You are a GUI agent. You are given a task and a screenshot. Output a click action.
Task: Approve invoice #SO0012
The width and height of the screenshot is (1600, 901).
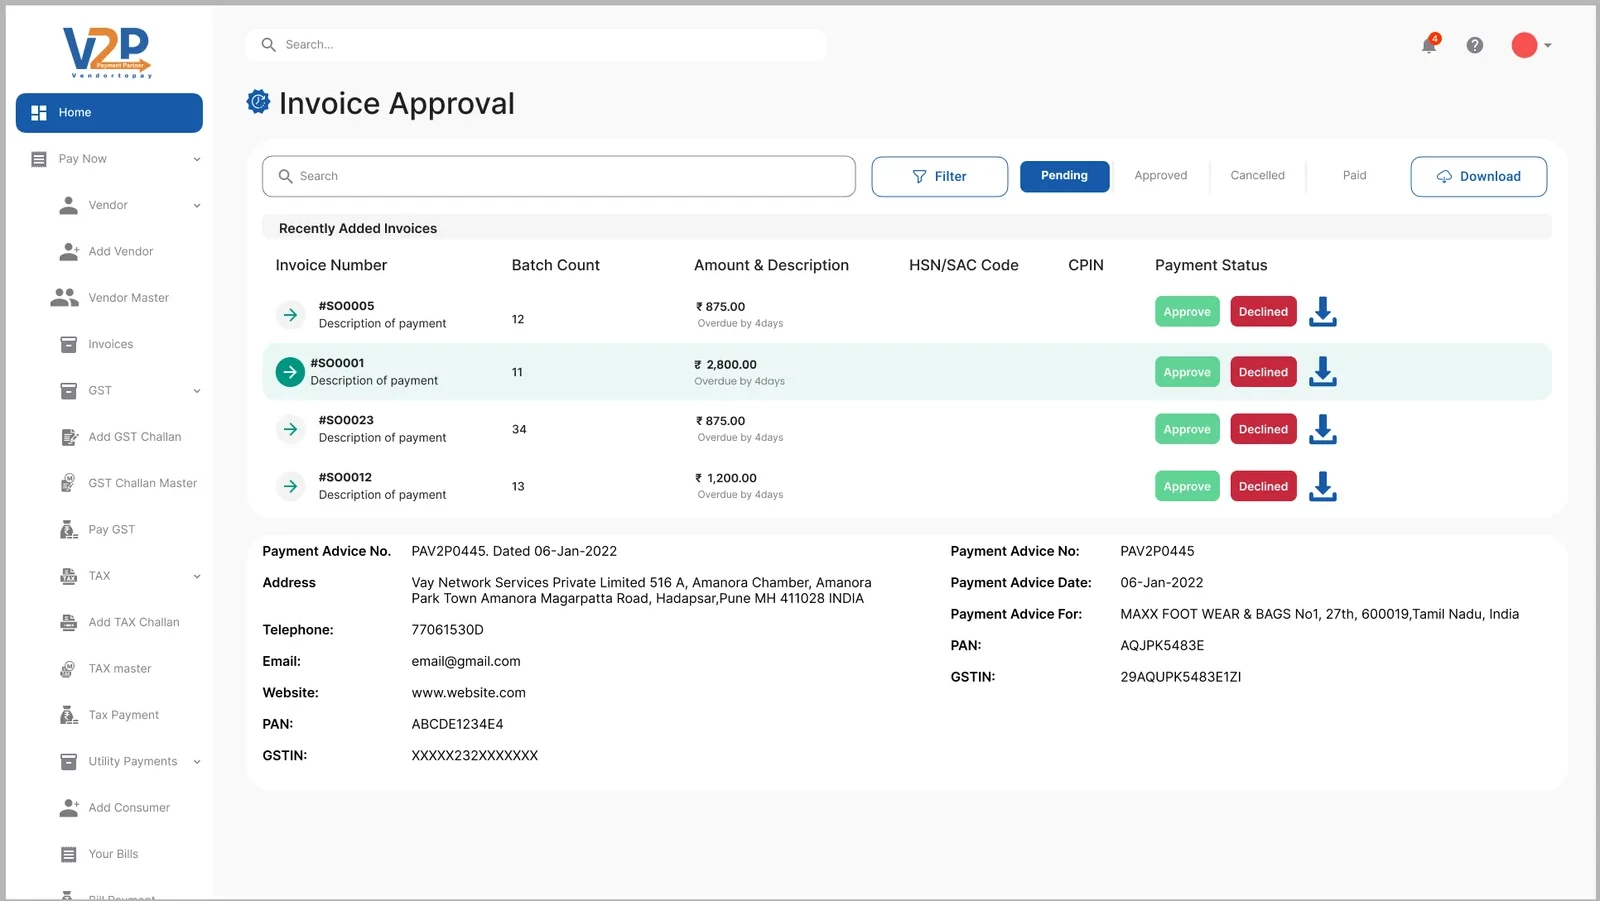(x=1187, y=486)
